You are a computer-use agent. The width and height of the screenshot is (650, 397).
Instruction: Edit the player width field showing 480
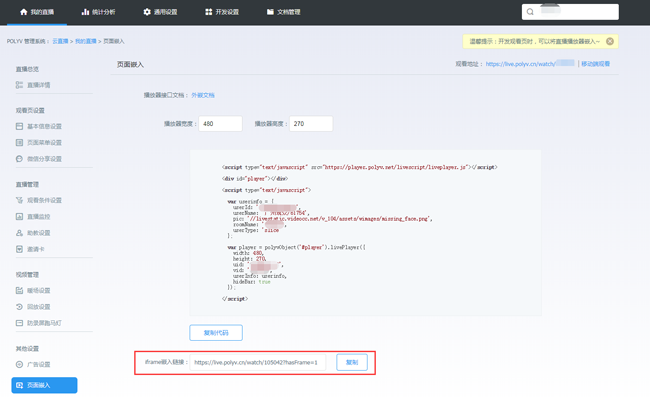220,124
